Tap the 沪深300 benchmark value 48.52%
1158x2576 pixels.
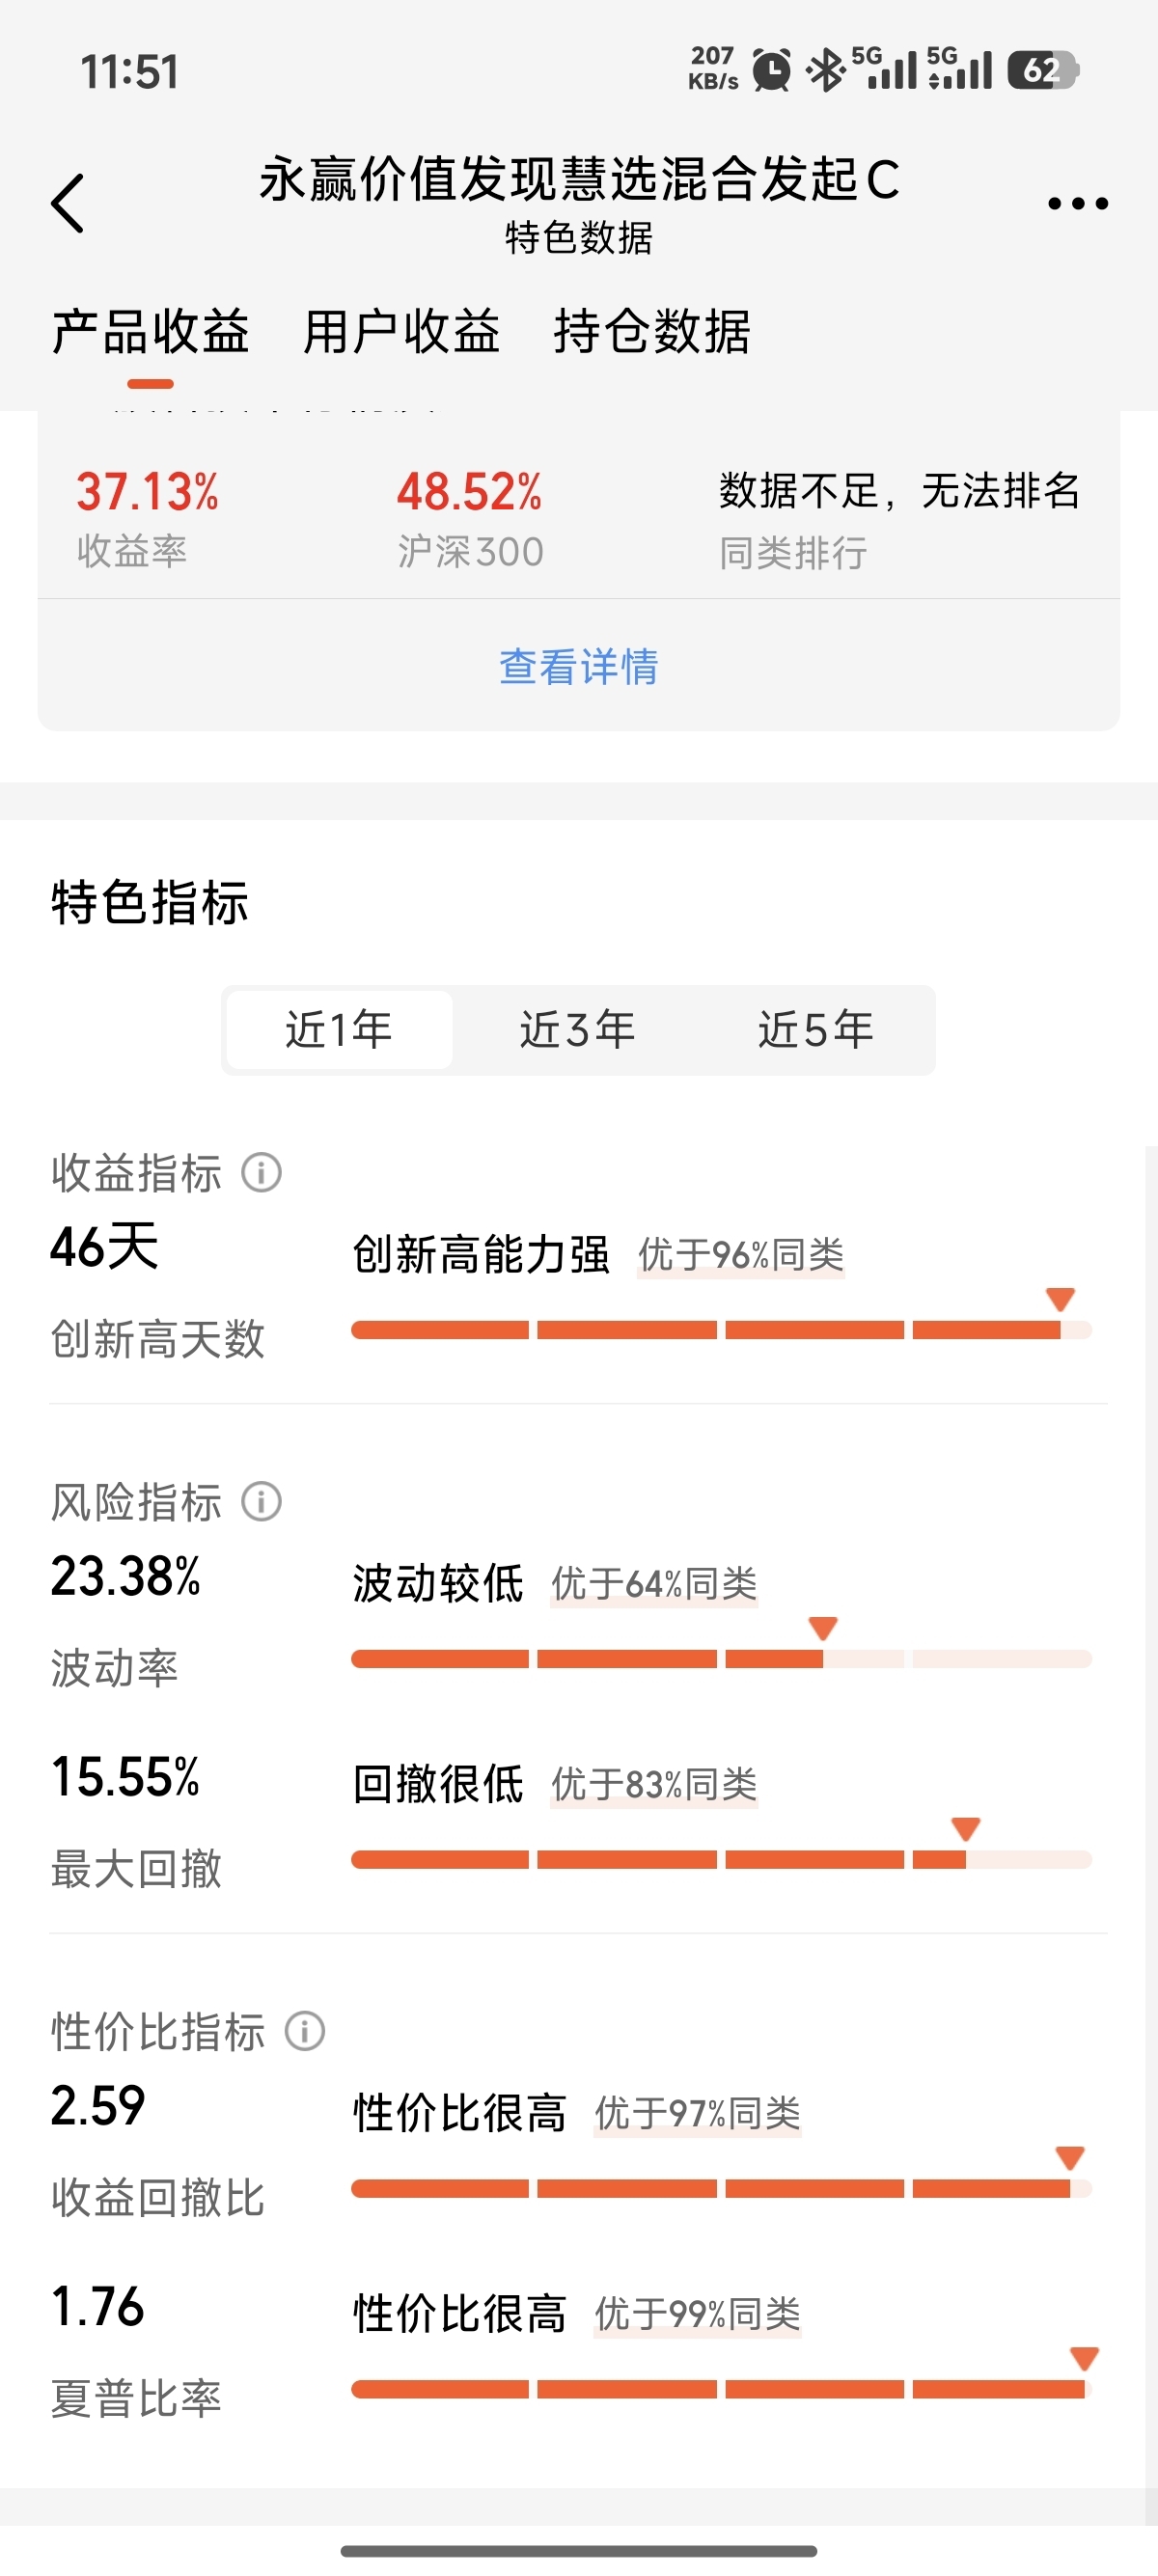(x=469, y=492)
